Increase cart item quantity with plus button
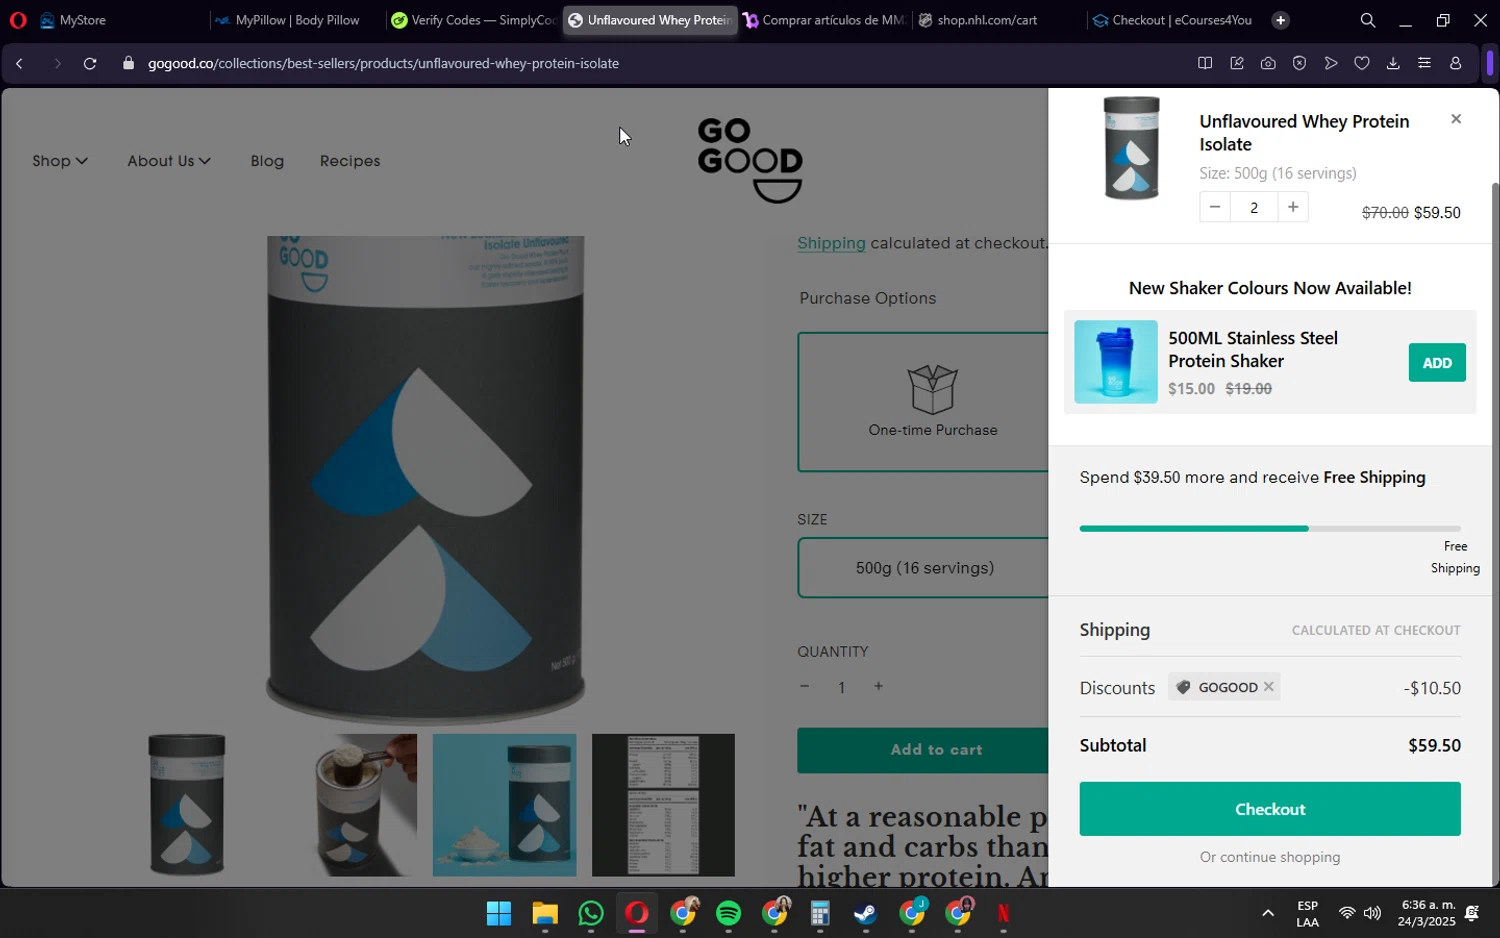Screen dimensions: 1500x938 coord(1293,207)
